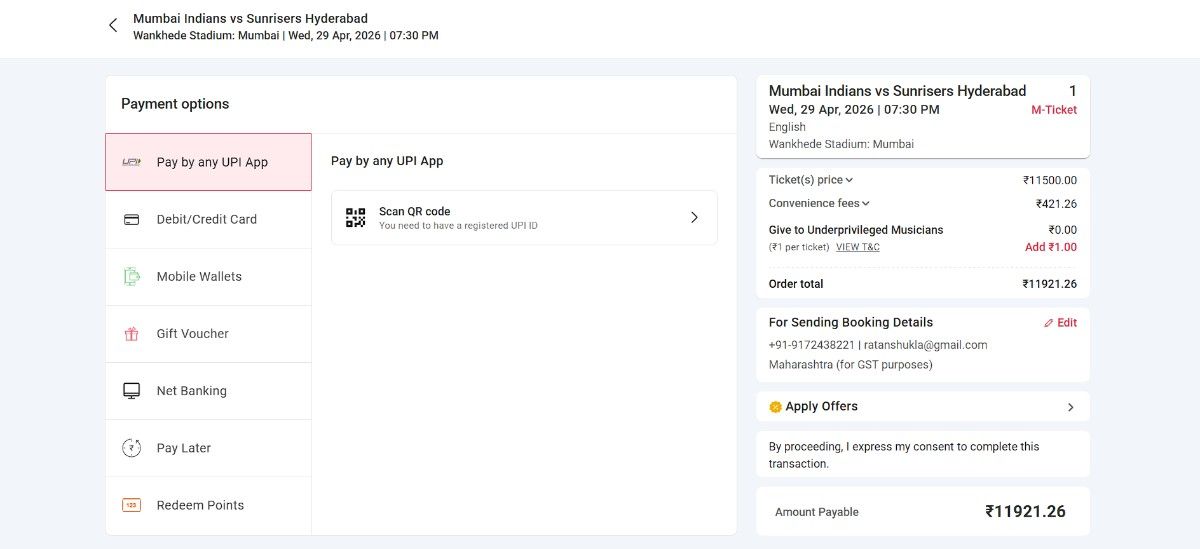Click the ₹421.26 convenience fee value
The height and width of the screenshot is (549, 1200).
pyautogui.click(x=1056, y=203)
